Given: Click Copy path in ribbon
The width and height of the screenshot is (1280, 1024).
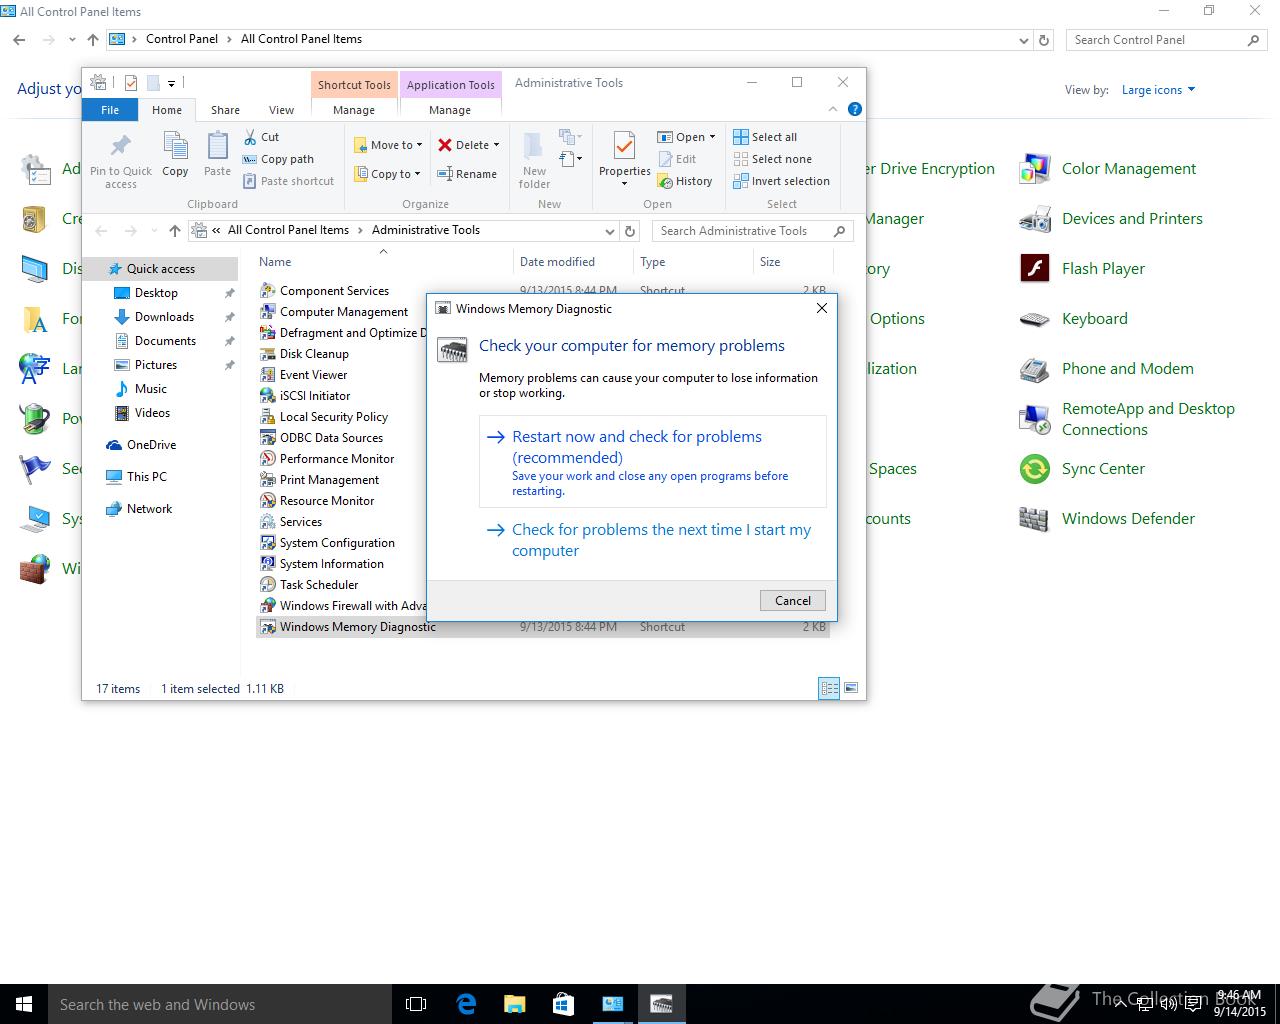Looking at the screenshot, I should pyautogui.click(x=279, y=159).
